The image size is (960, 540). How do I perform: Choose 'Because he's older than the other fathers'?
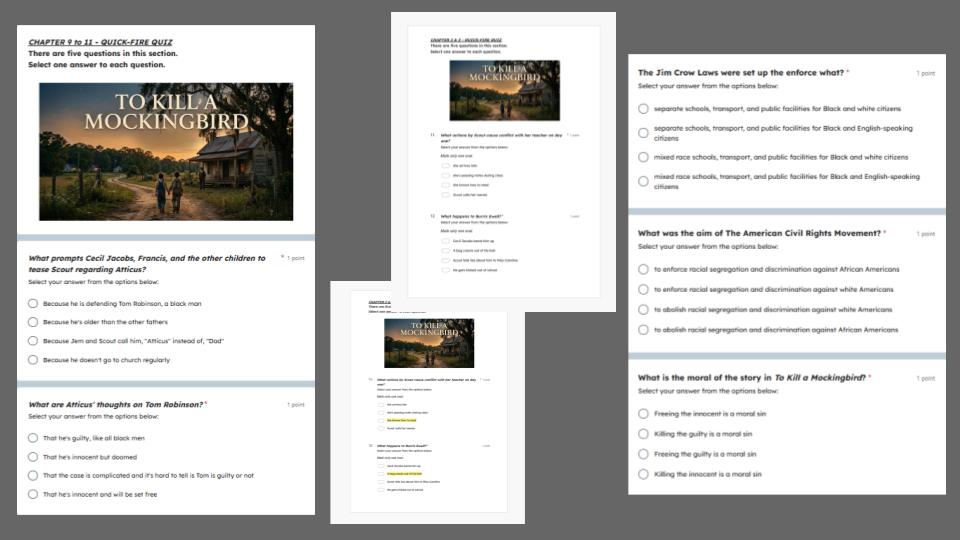33,322
